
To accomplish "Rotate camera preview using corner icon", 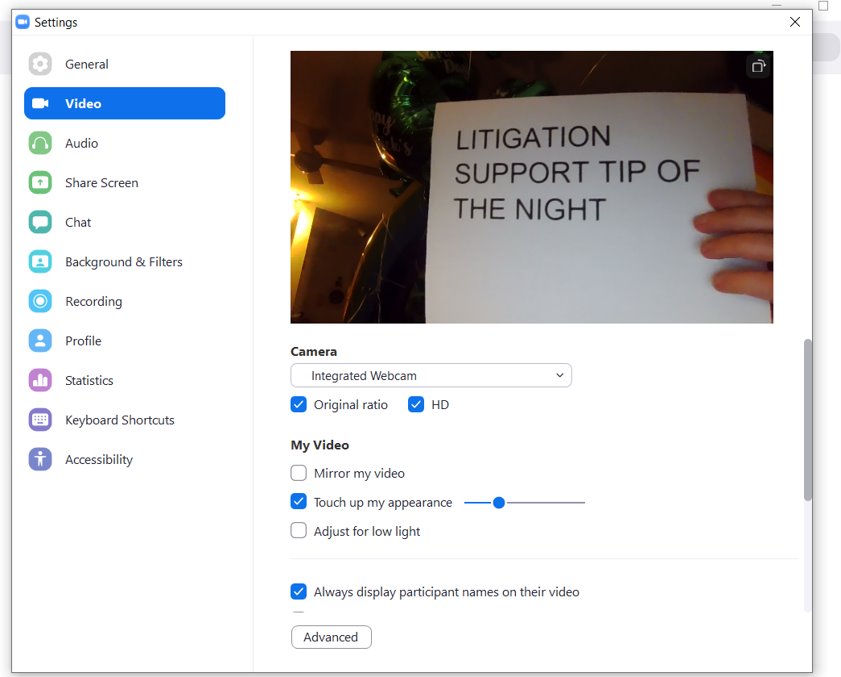I will (758, 66).
